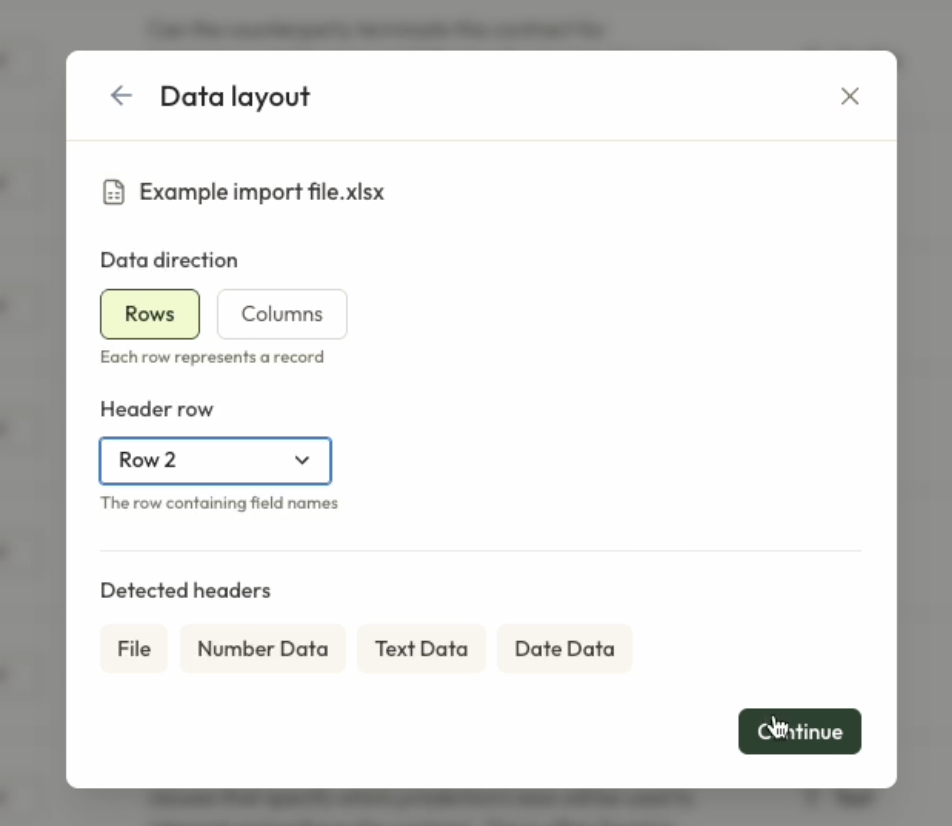Click the "Each row represents a record" hint
The width and height of the screenshot is (952, 826).
coord(212,357)
